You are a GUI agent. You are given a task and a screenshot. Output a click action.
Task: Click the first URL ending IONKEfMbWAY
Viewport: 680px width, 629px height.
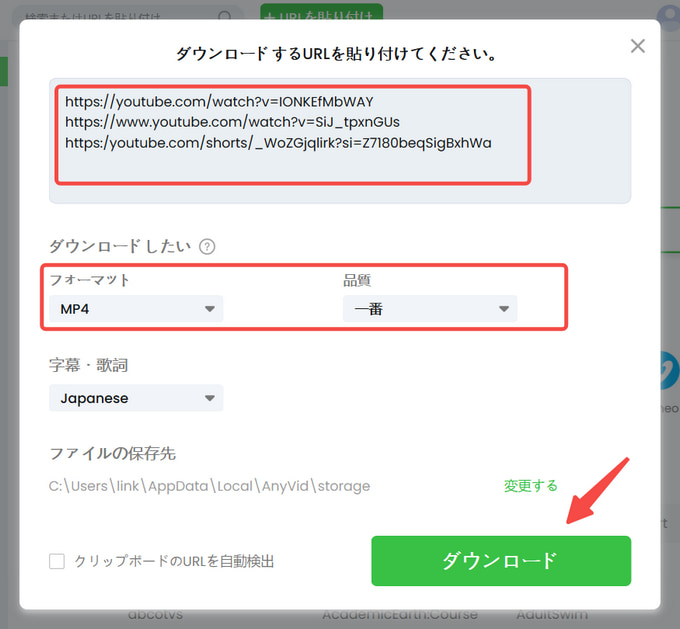coord(219,102)
